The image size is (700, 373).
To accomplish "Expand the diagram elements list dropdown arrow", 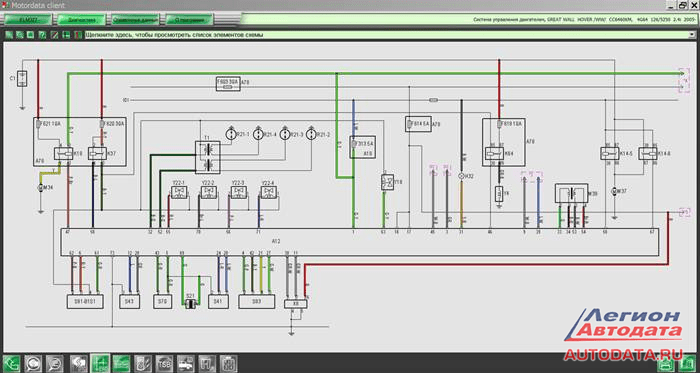I will (693, 35).
